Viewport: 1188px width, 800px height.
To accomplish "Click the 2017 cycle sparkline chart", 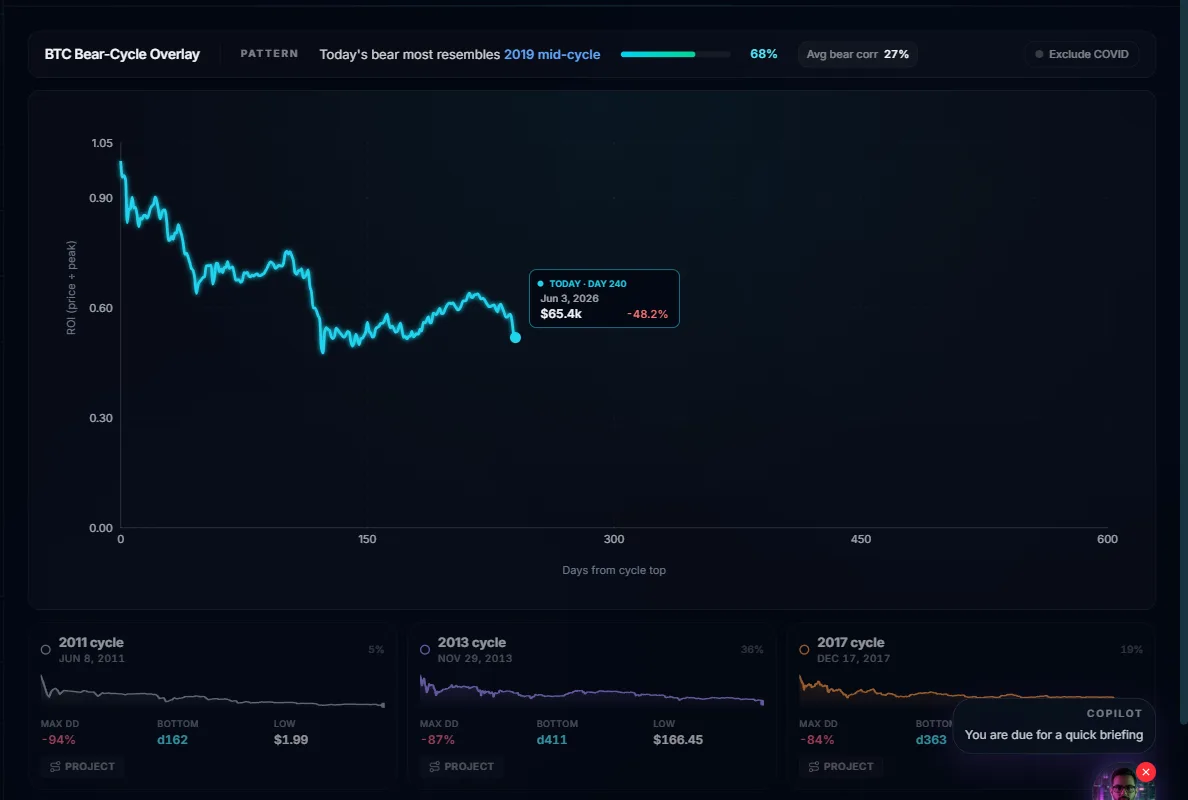I will [x=956, y=688].
